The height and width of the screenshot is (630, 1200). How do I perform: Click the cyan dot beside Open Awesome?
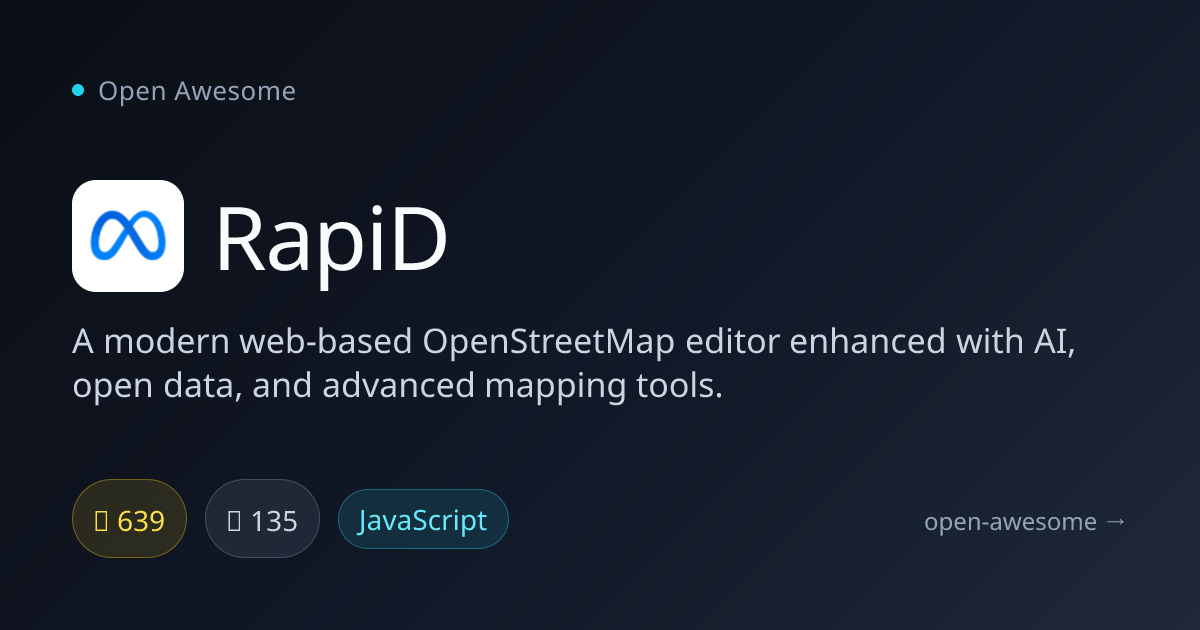point(78,91)
